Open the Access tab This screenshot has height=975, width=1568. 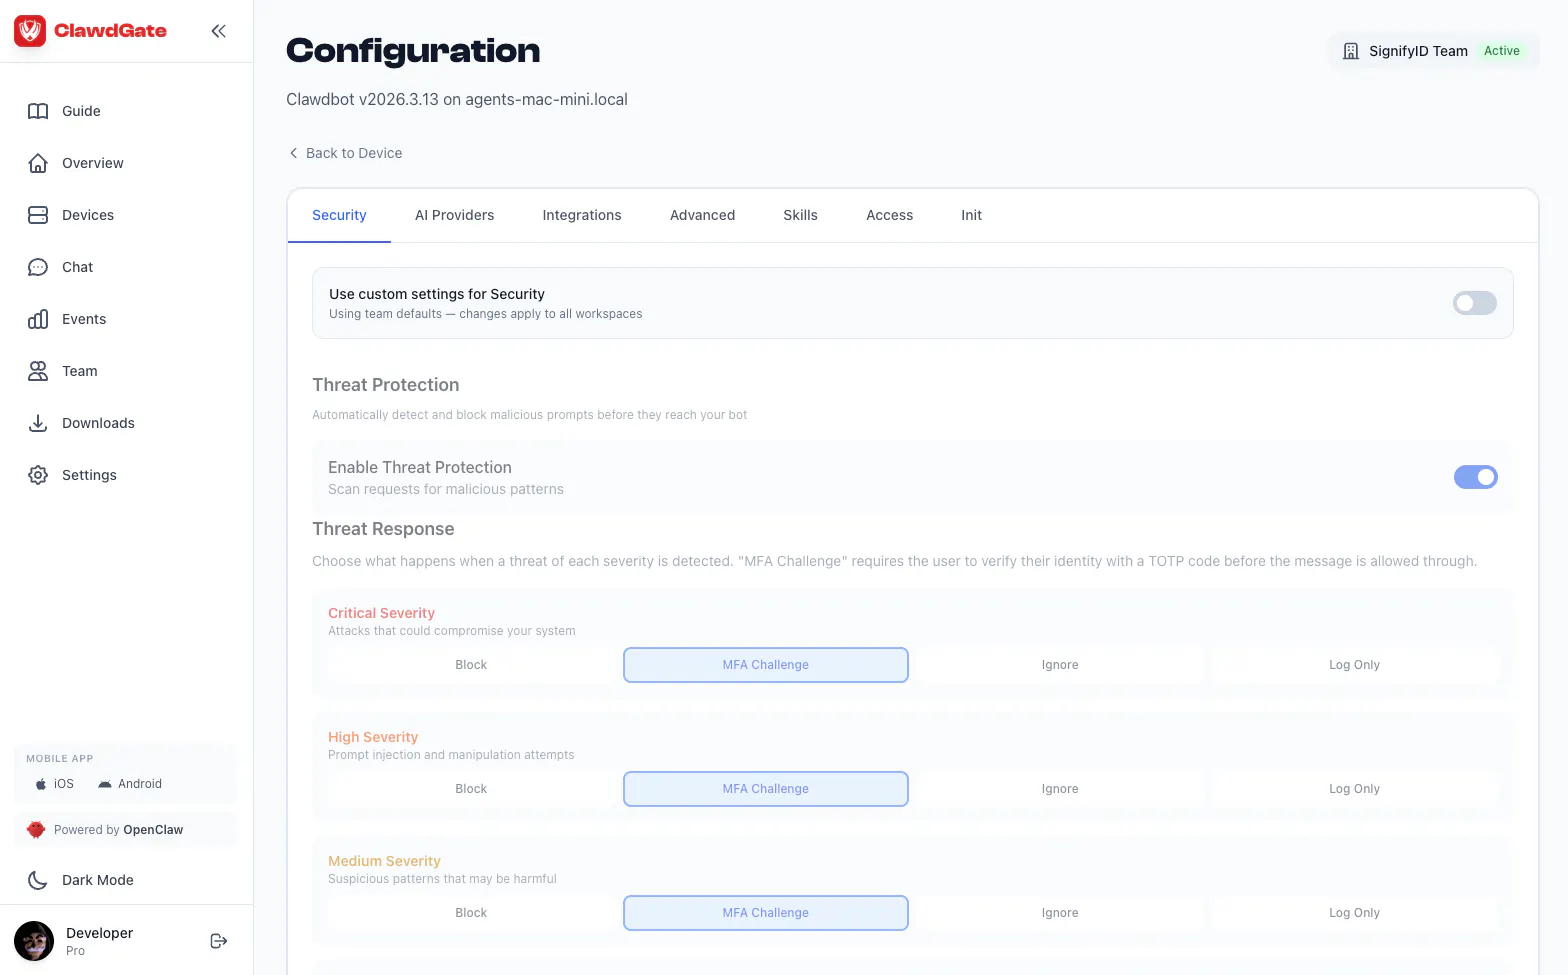coord(889,215)
